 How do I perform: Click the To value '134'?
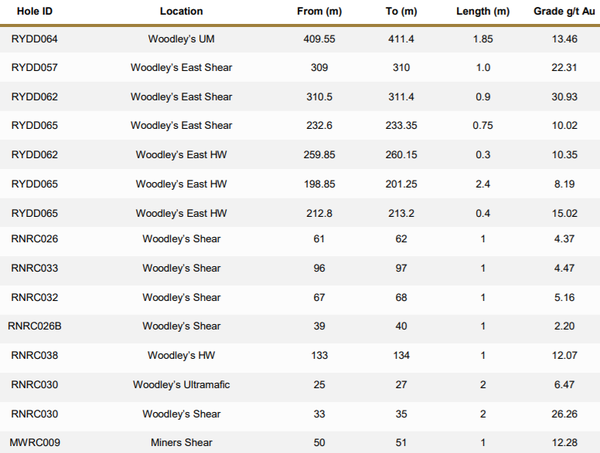point(401,356)
